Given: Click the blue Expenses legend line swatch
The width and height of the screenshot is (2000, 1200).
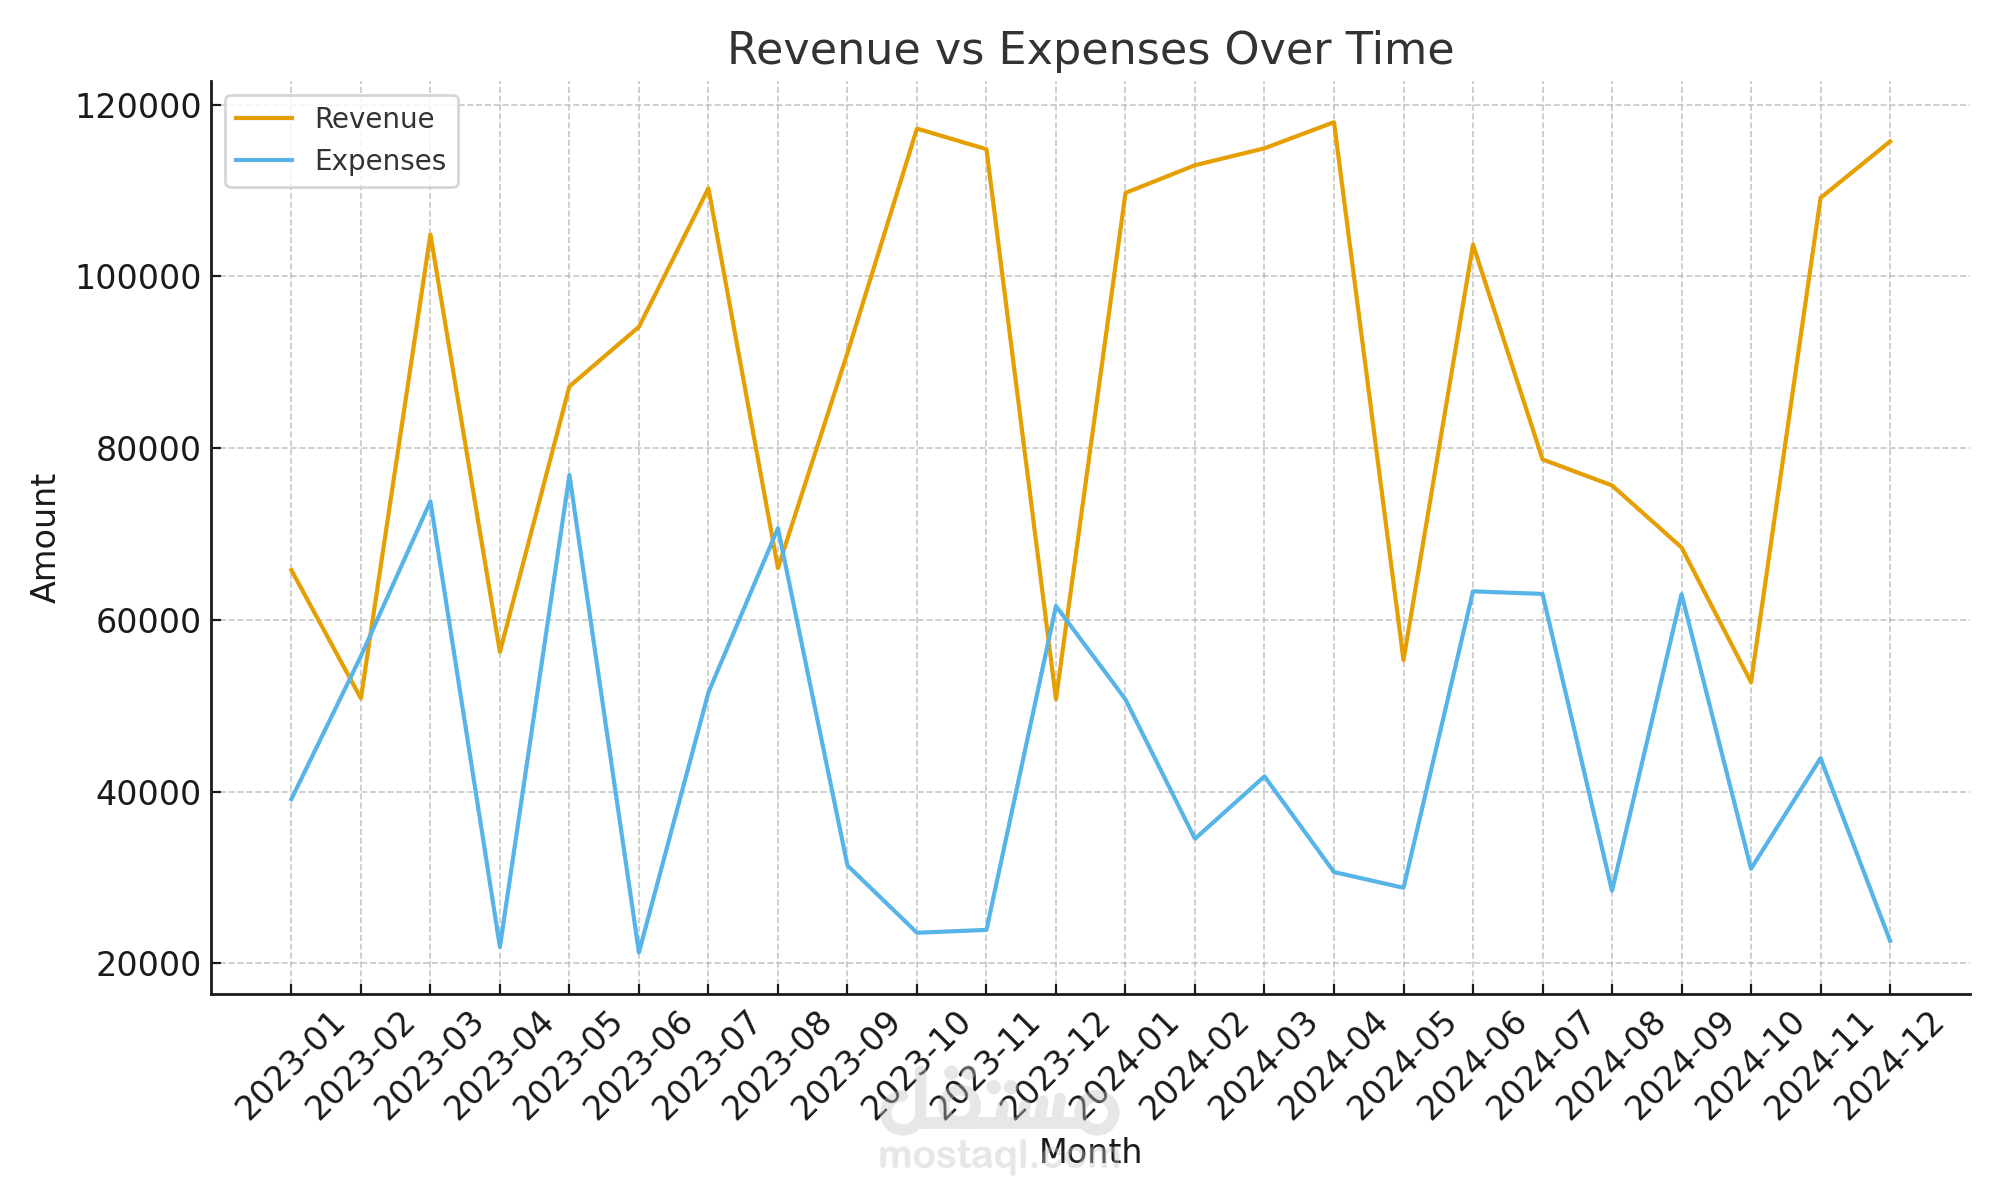Looking at the screenshot, I should [264, 161].
